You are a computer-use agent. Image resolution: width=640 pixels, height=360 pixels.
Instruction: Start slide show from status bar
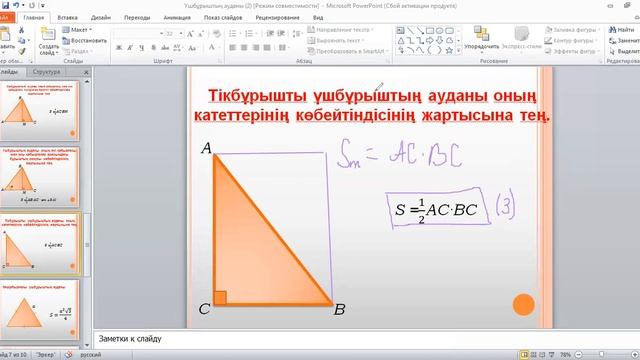551,355
